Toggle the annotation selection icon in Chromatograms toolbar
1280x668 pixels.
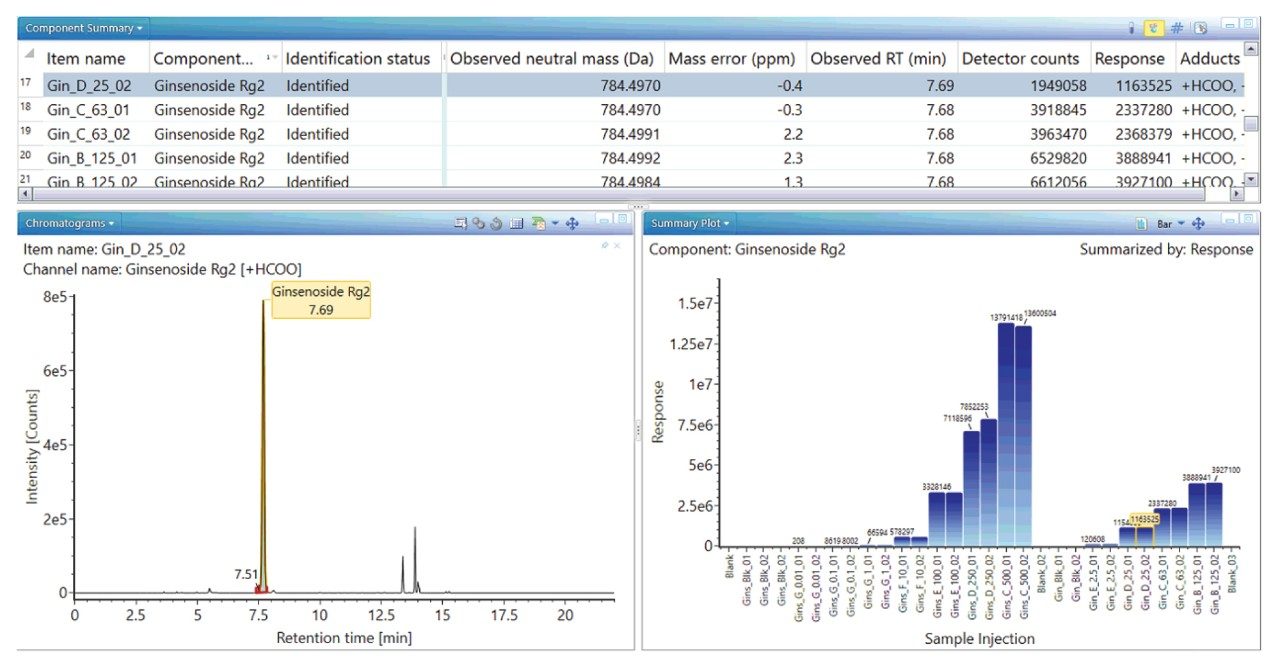pyautogui.click(x=460, y=224)
